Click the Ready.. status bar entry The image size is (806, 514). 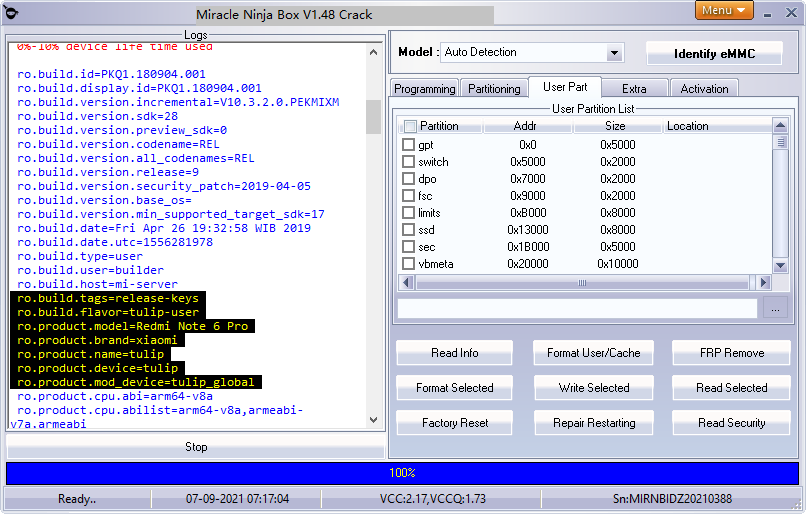coord(77,499)
